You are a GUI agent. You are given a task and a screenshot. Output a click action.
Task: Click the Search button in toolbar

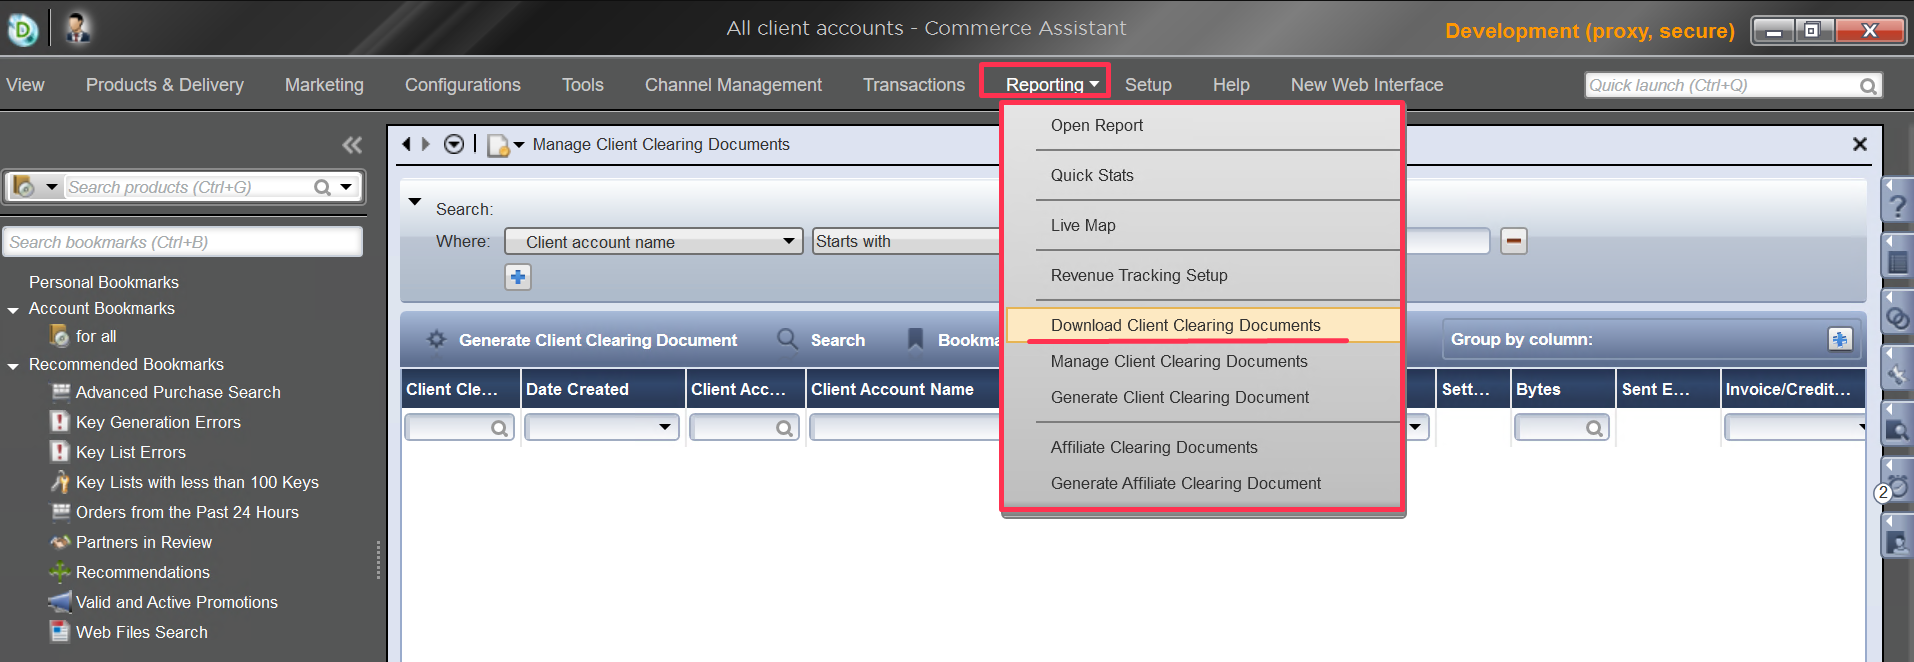[822, 340]
